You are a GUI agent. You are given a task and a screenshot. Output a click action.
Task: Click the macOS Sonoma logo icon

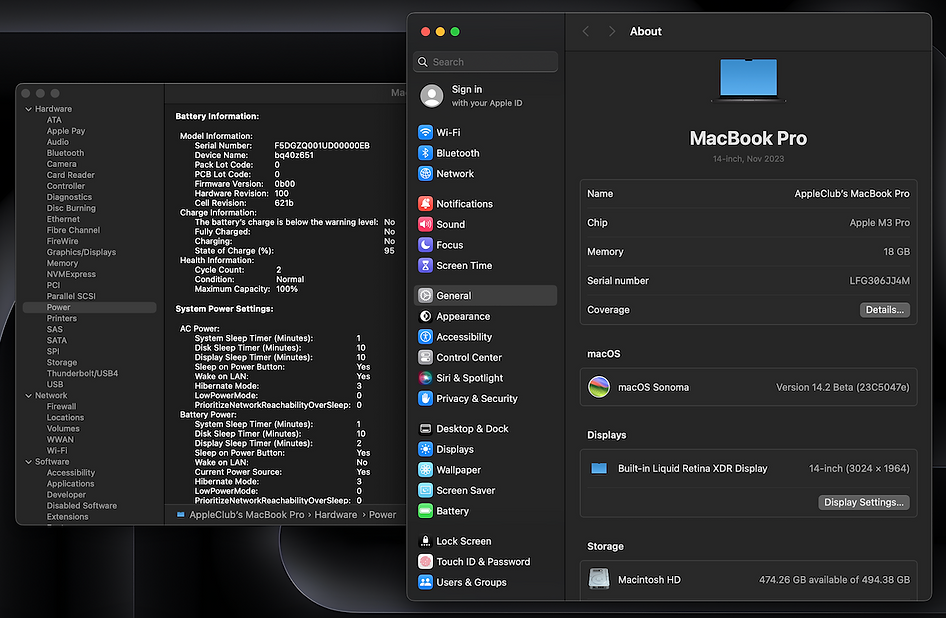pyautogui.click(x=599, y=387)
